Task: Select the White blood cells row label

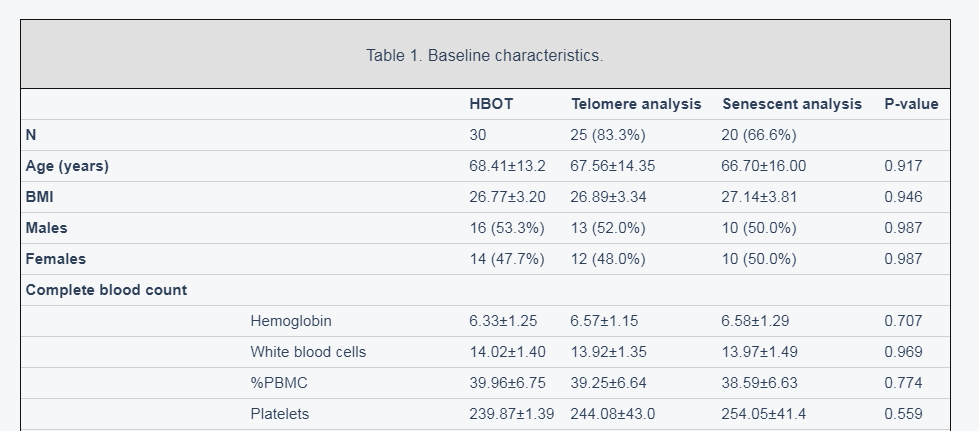Action: (308, 352)
